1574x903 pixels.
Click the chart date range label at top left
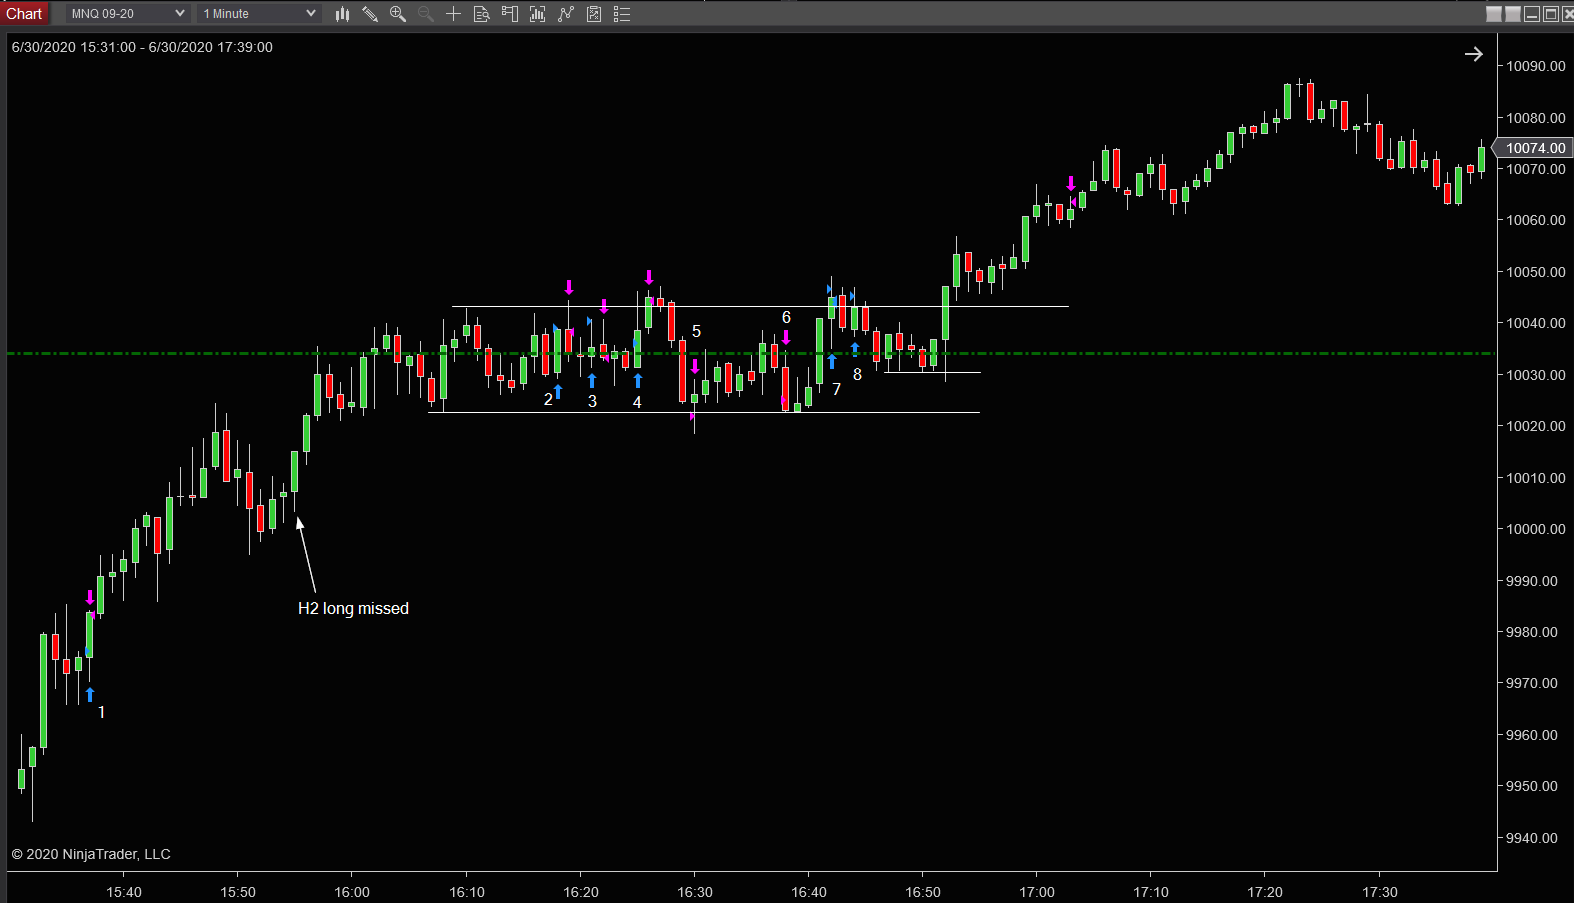tap(142, 47)
